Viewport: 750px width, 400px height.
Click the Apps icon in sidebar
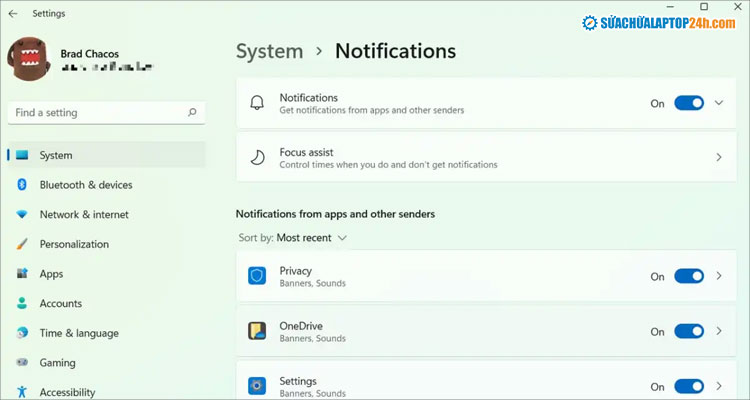coord(21,274)
